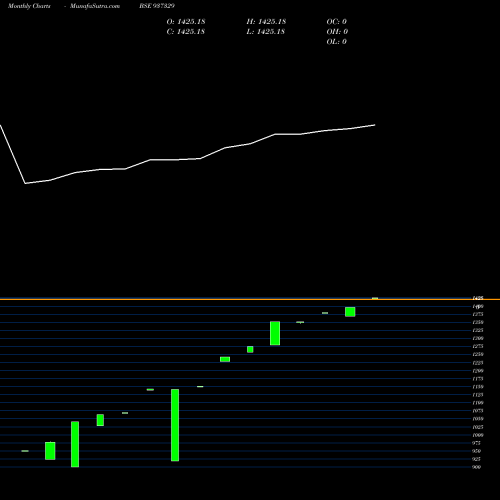Click the 950 price axis label
This screenshot has width=500, height=500.
[477, 451]
